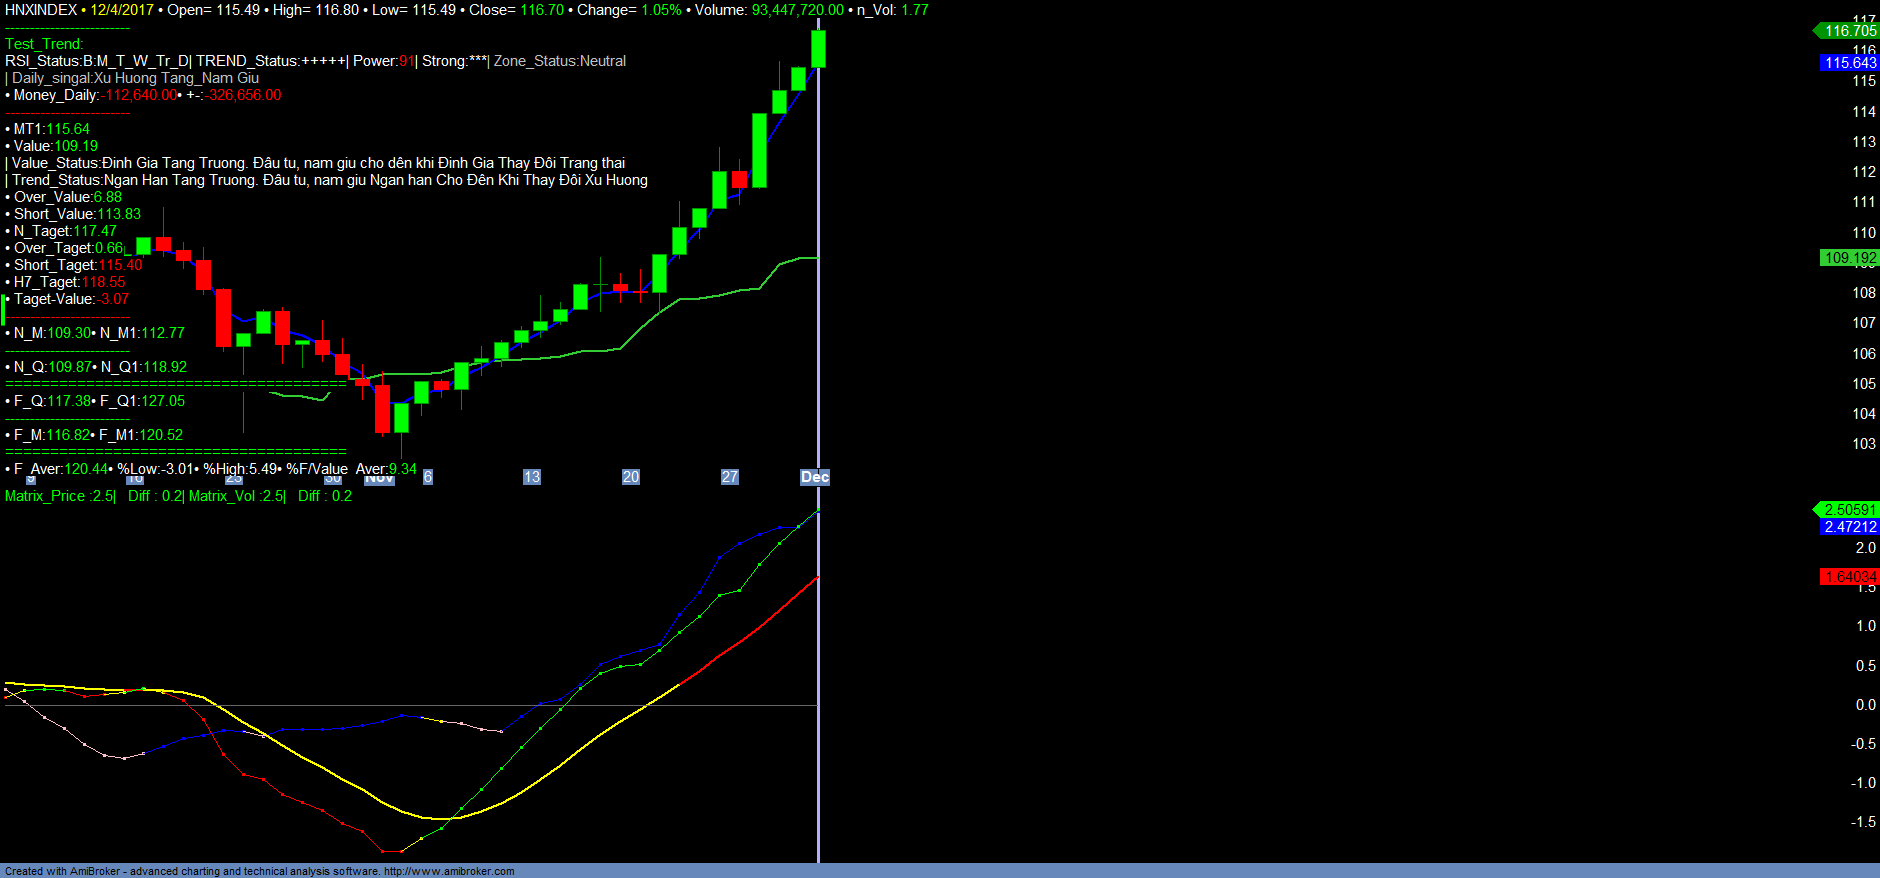Click the Test_Trend indicator title
The width and height of the screenshot is (1880, 878).
44,44
